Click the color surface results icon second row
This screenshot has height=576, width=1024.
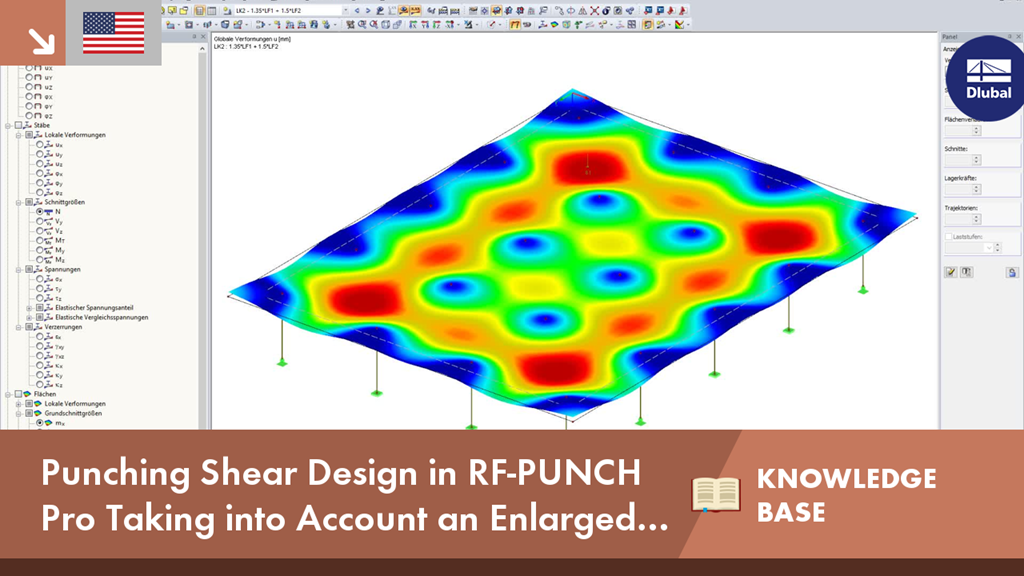(x=554, y=25)
